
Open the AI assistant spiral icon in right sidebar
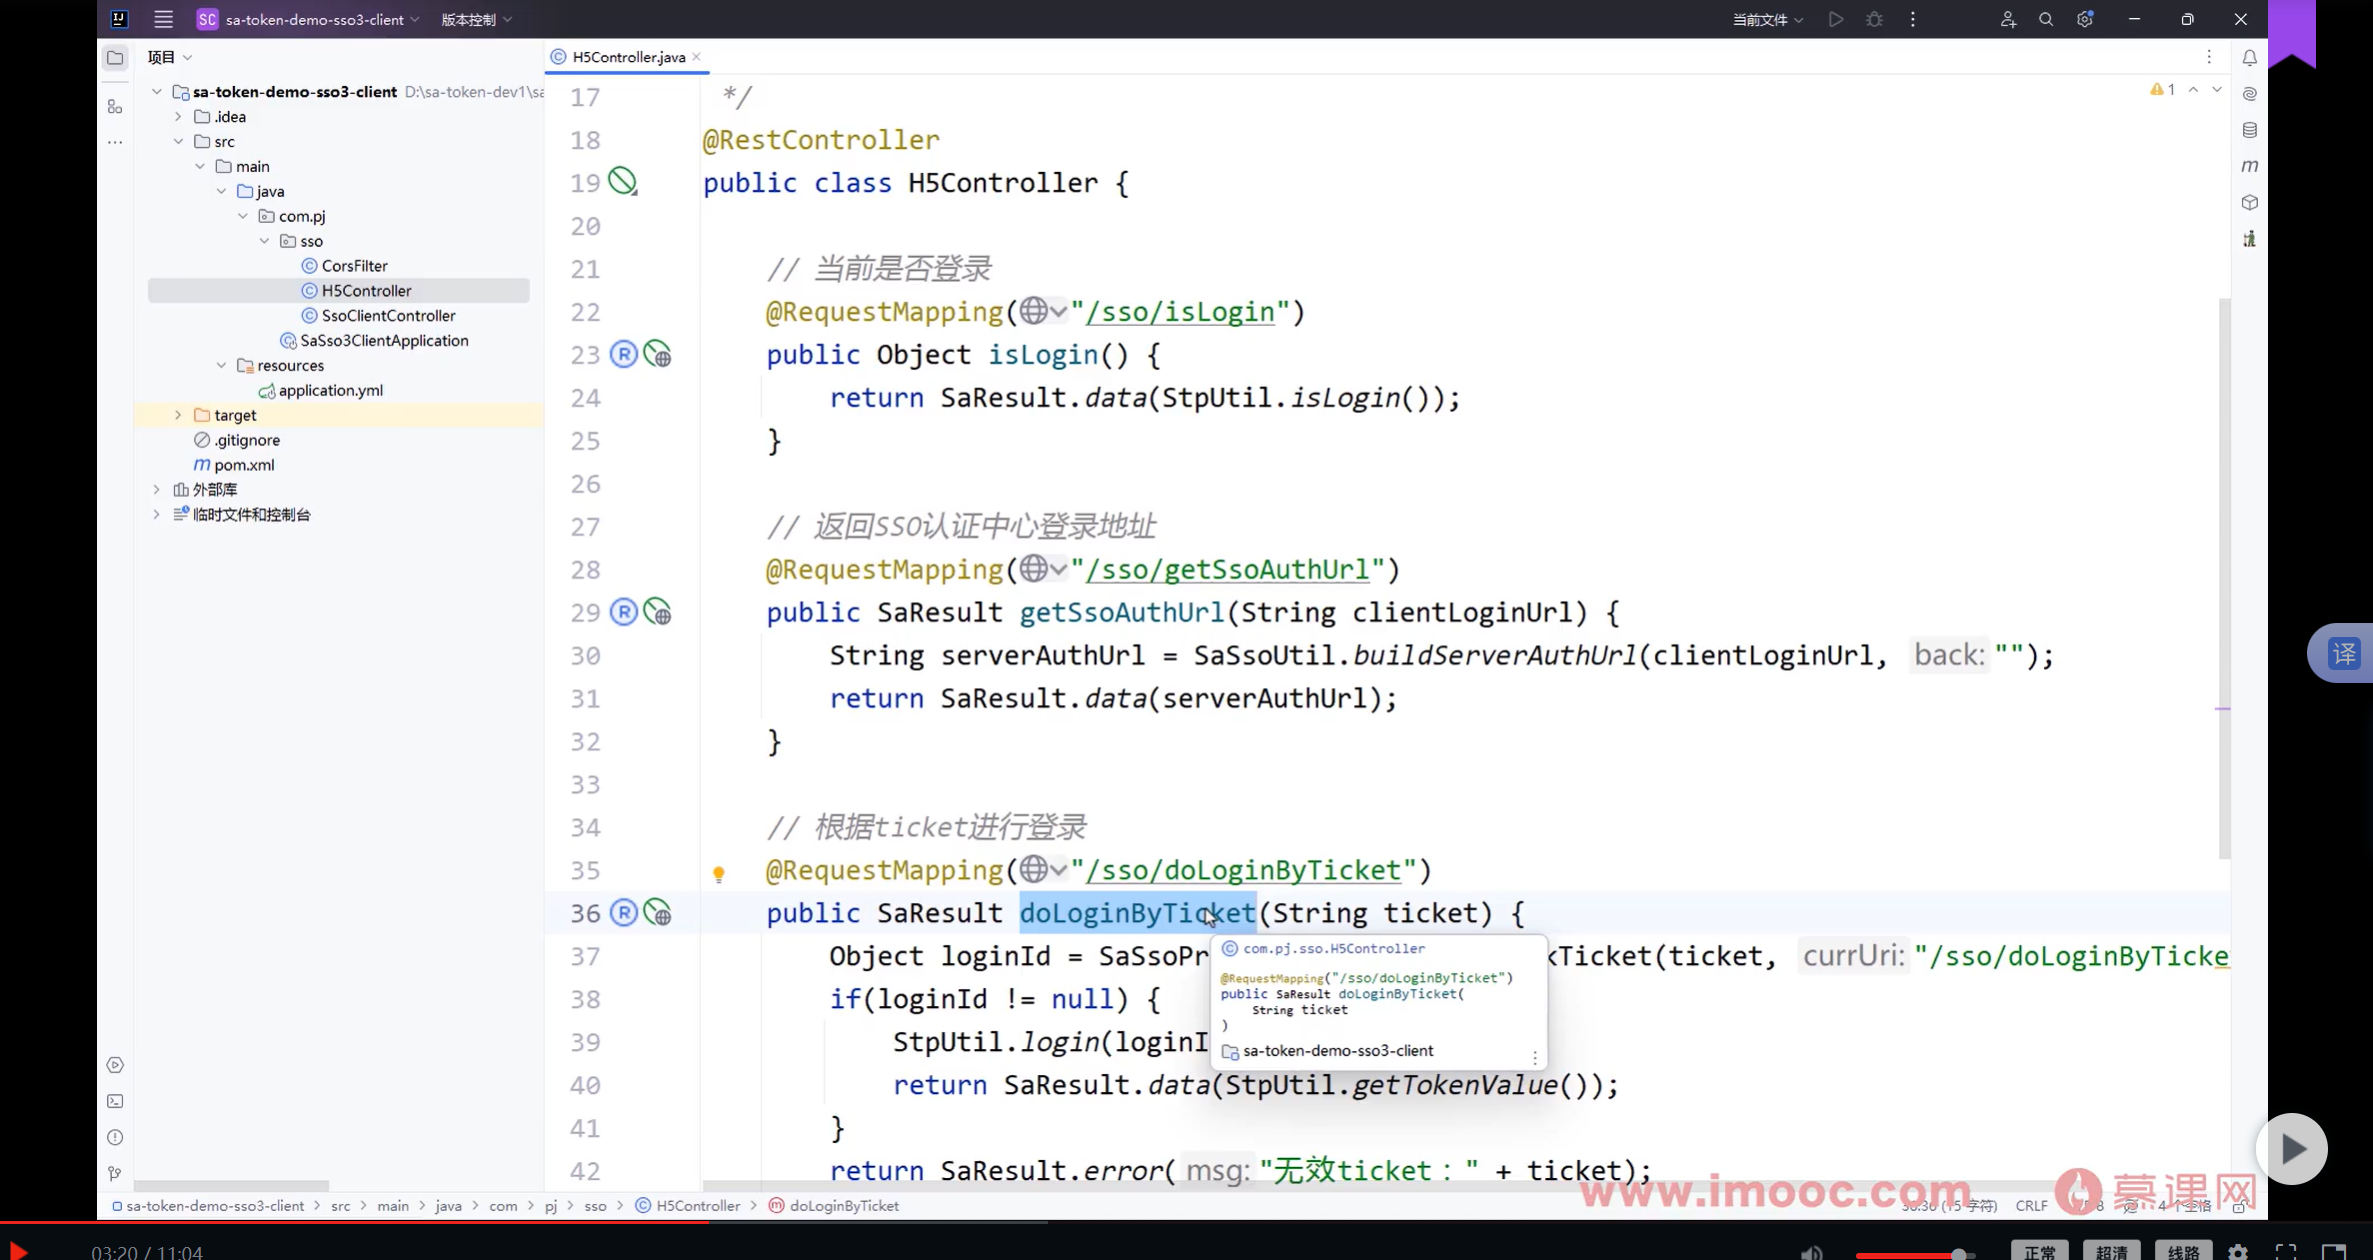tap(2249, 94)
